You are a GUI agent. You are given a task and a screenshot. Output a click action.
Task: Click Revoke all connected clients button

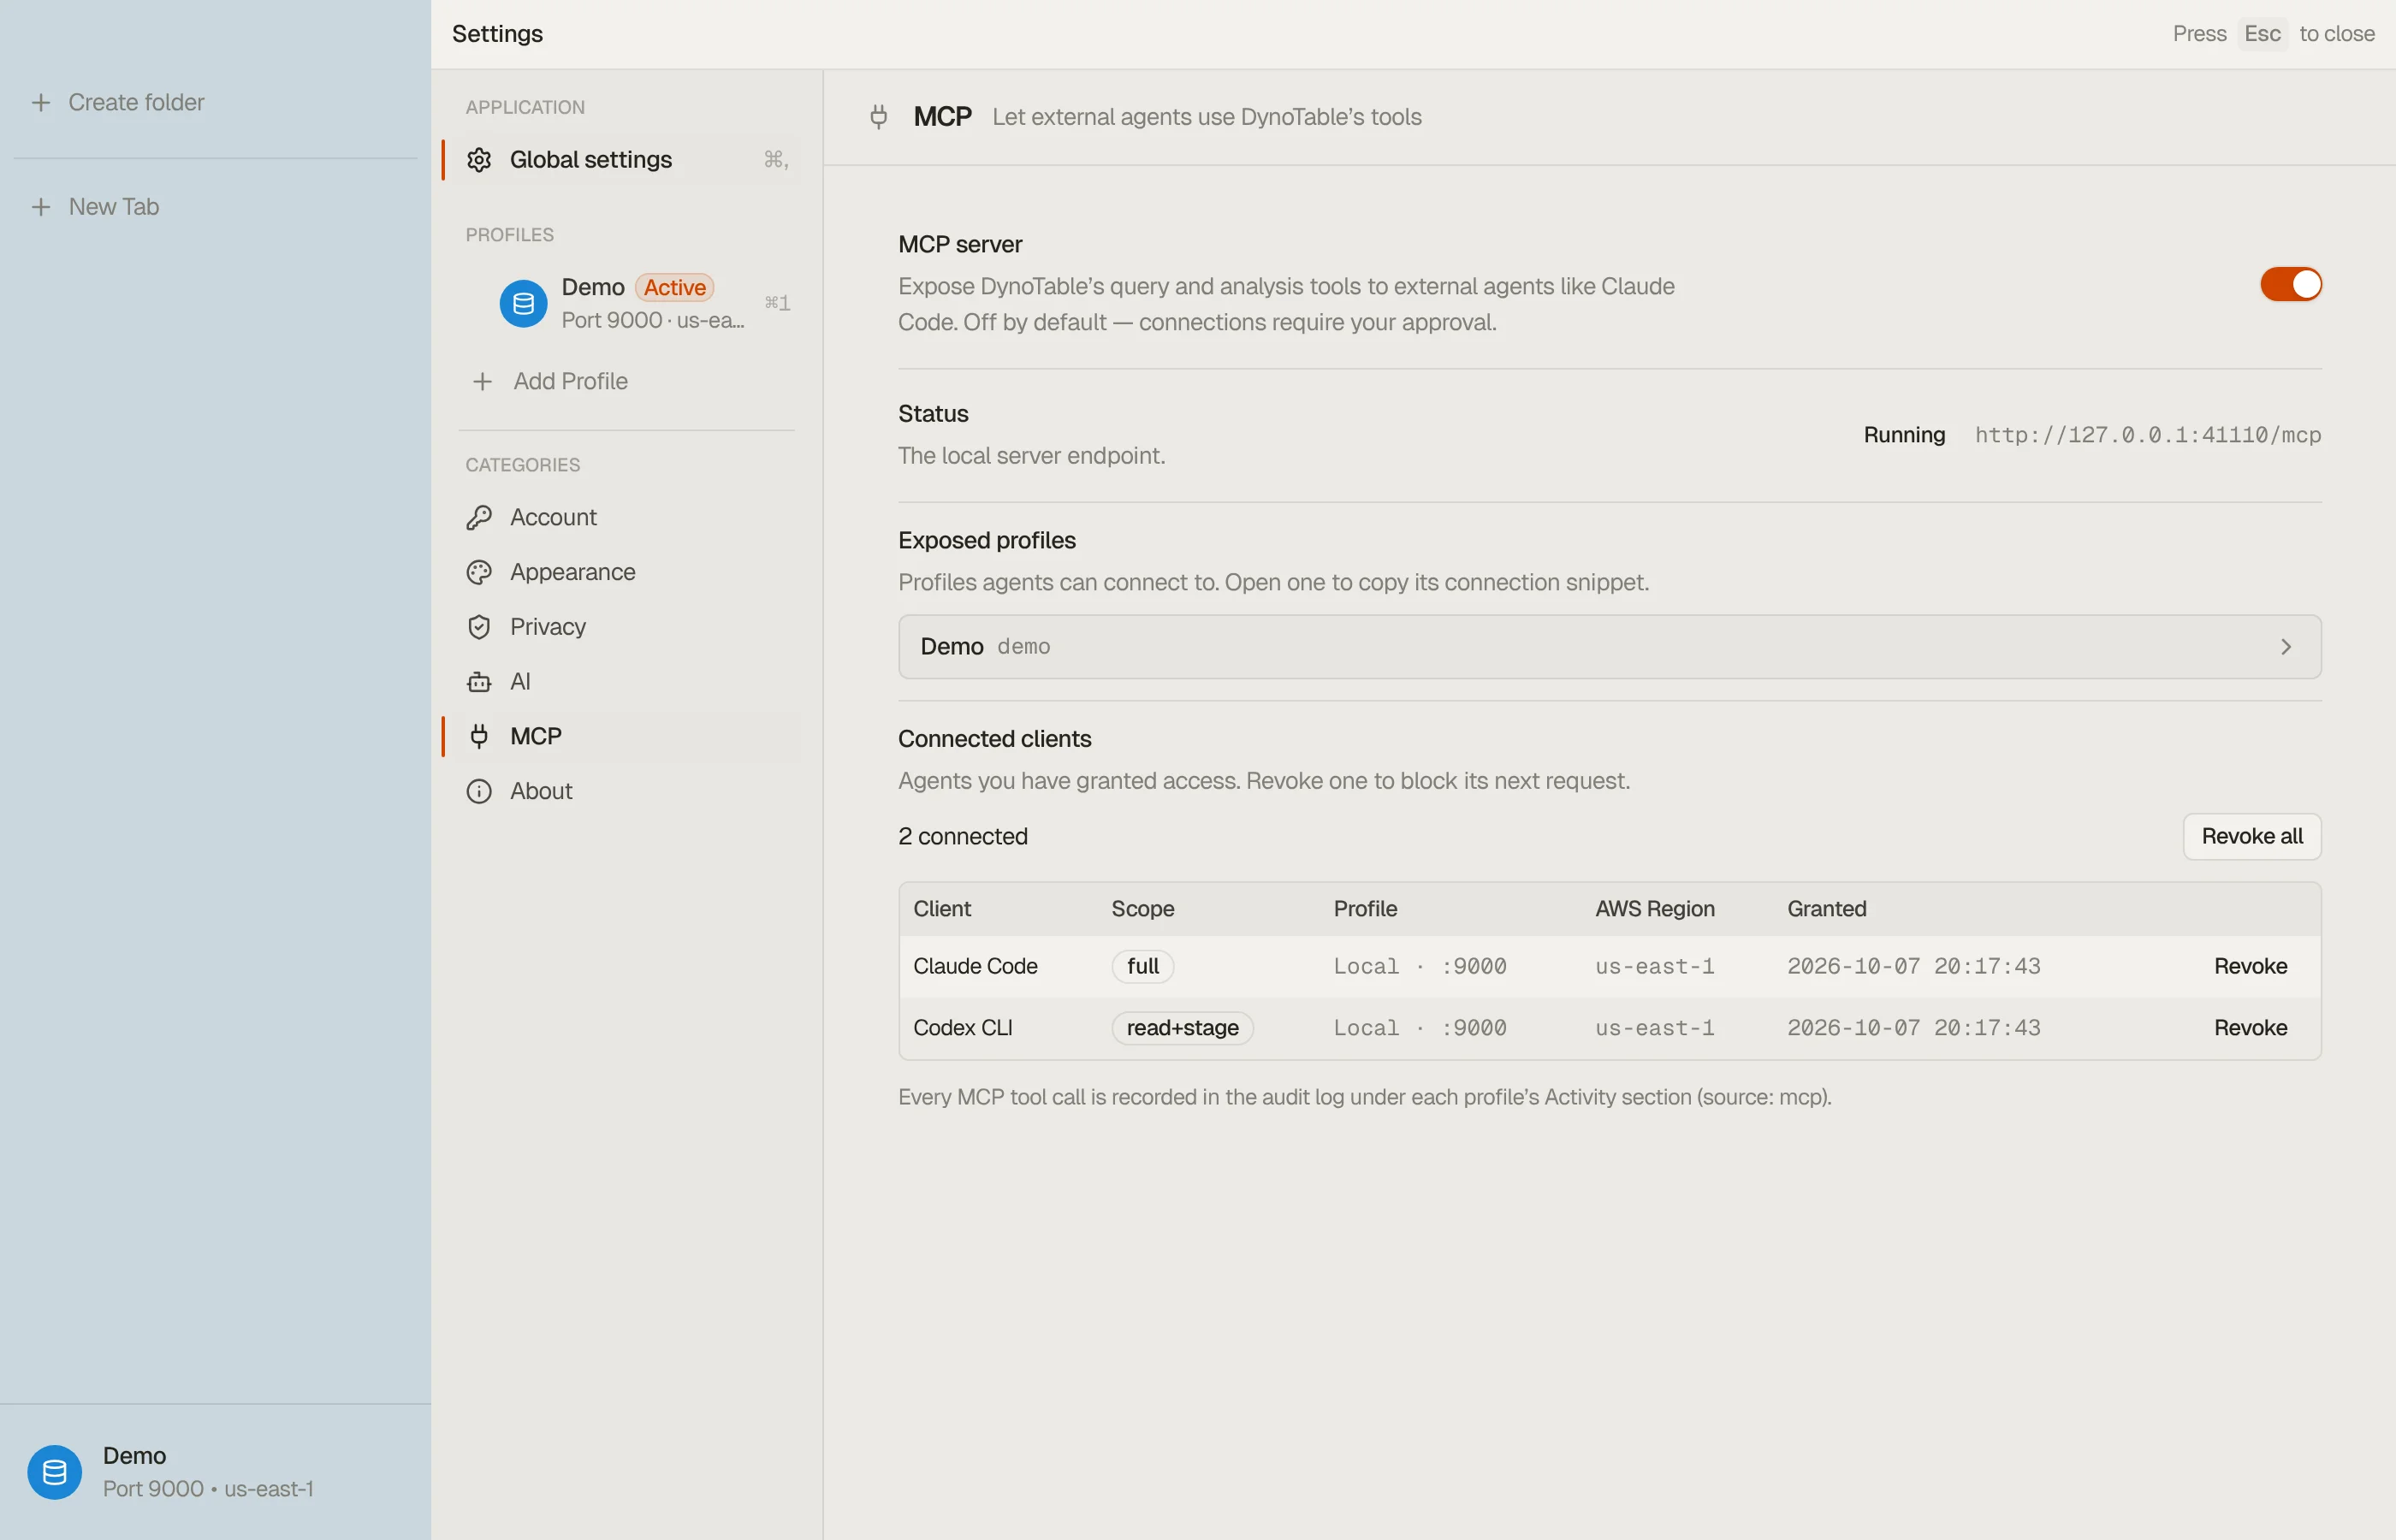pos(2251,836)
